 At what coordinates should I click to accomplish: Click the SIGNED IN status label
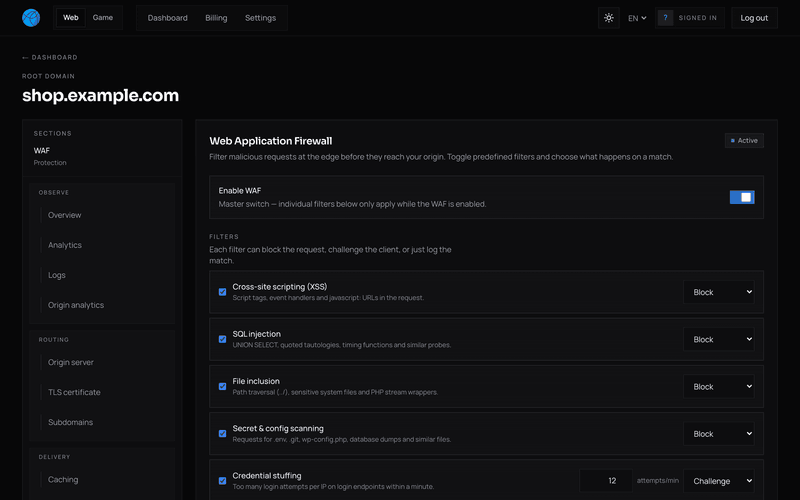pos(697,18)
